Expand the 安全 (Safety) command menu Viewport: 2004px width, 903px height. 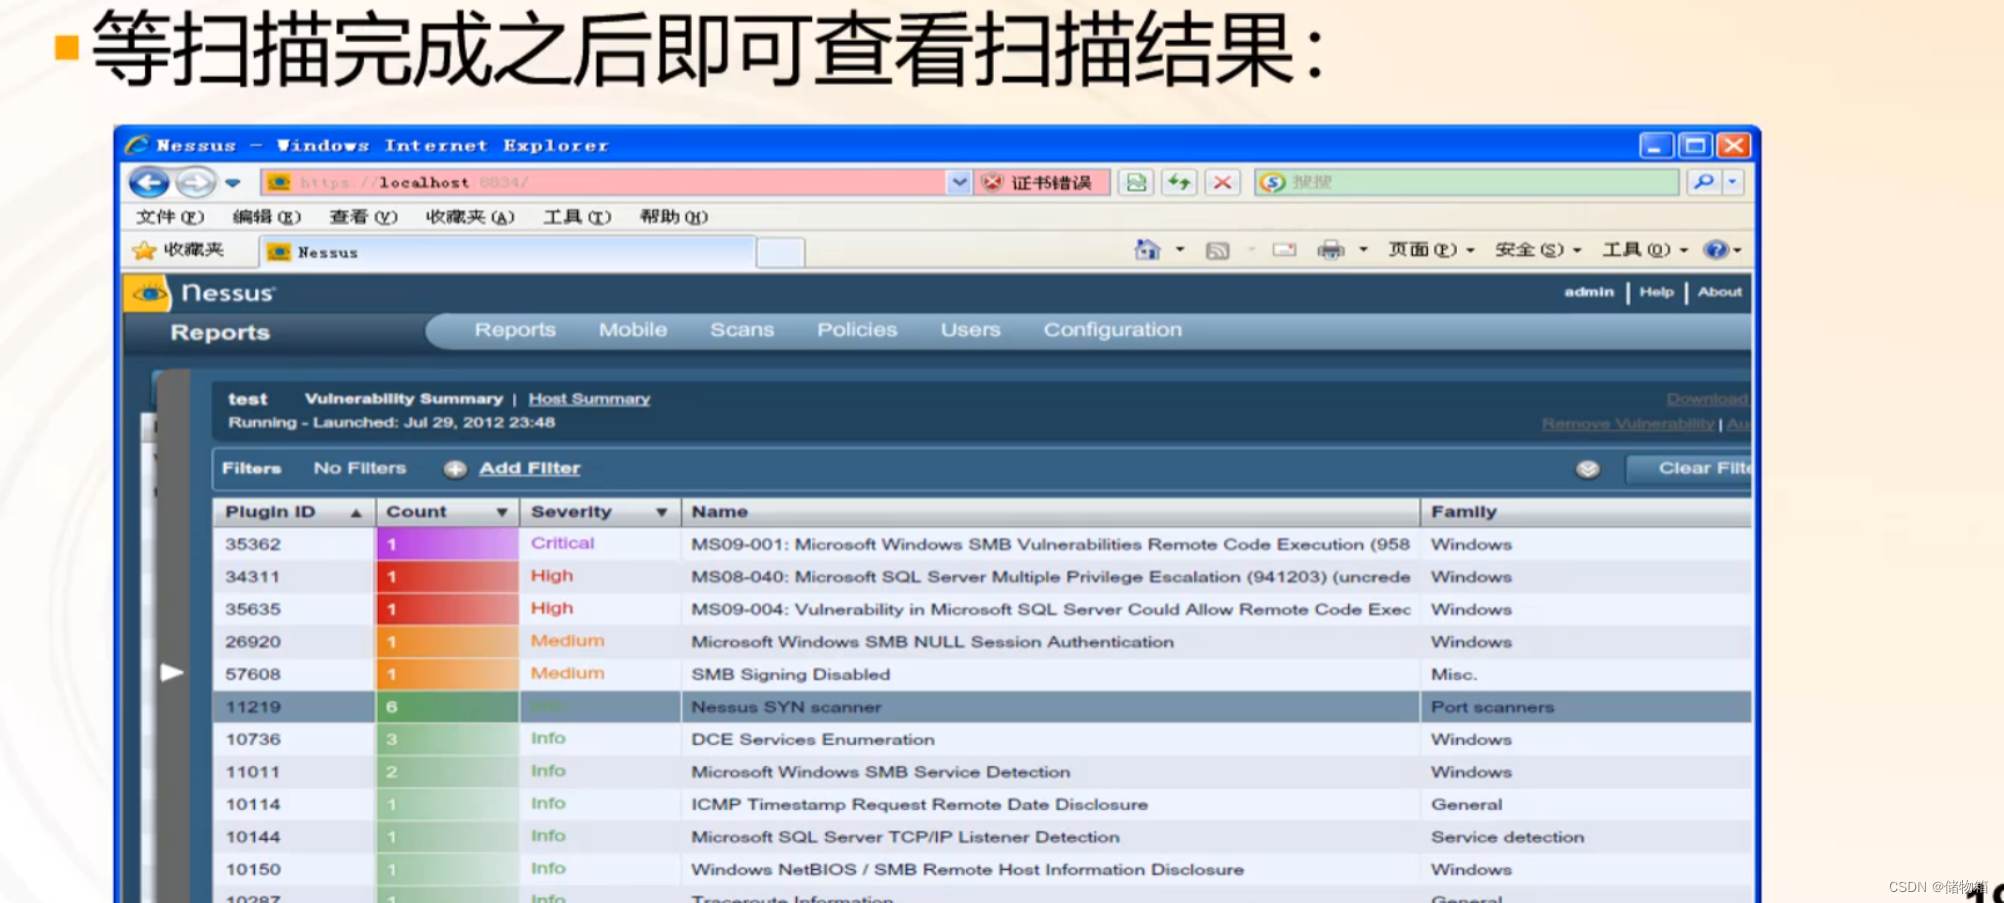[1537, 250]
